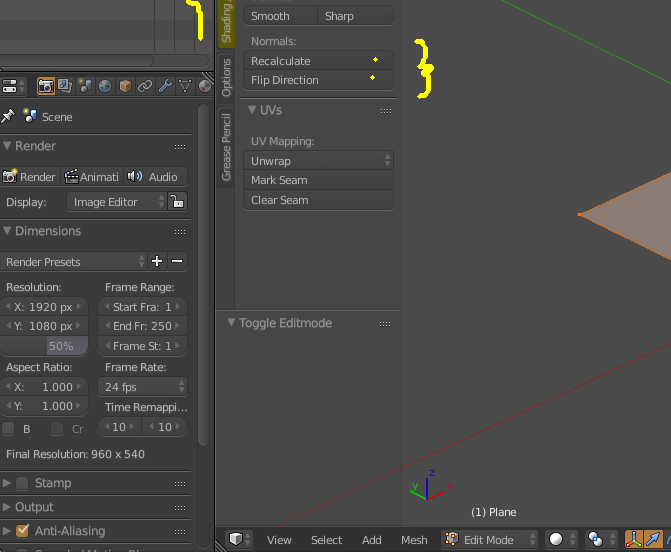Click the Edit Mode icon in the header
Viewport: 671px width, 552px height.
point(451,539)
